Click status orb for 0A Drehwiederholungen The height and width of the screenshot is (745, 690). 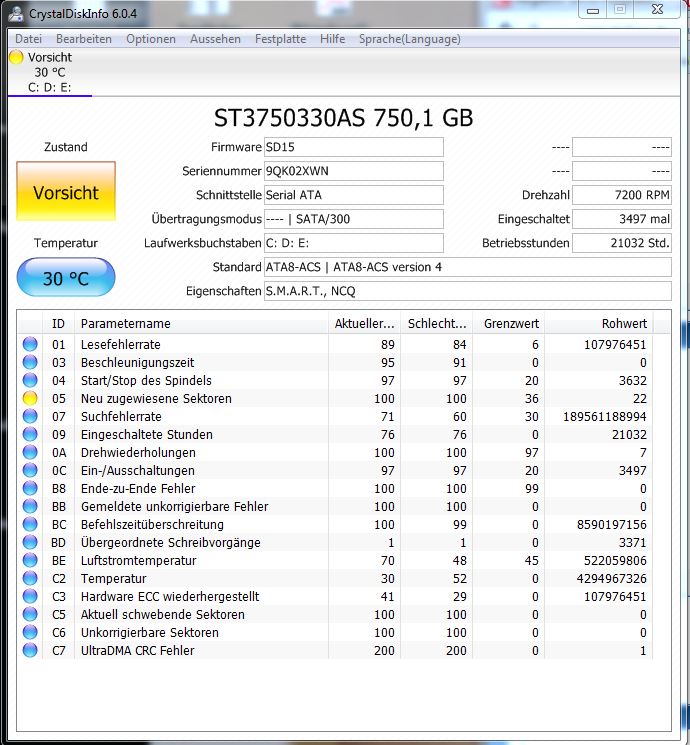[30, 452]
